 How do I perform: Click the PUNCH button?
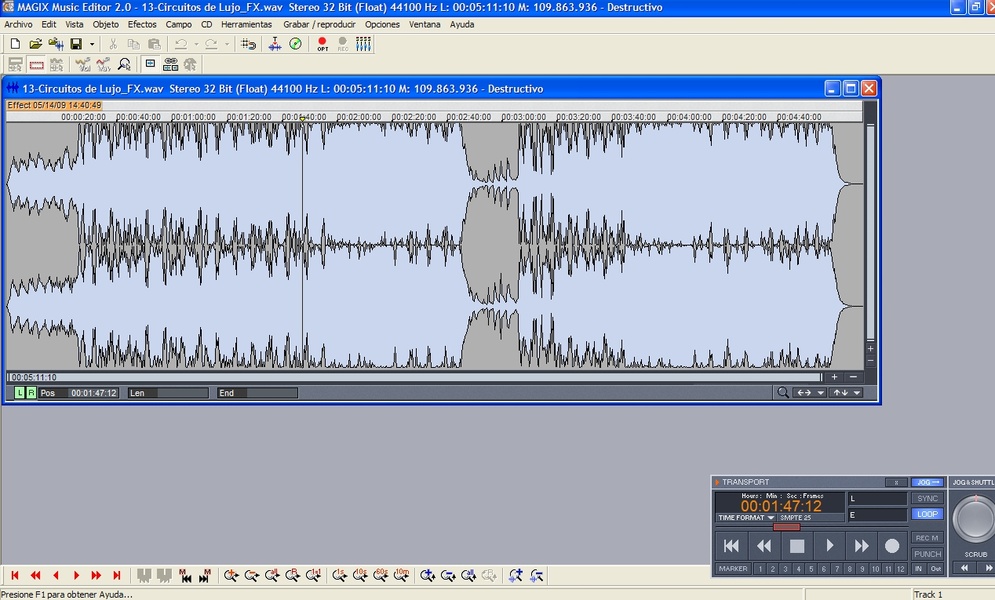tap(927, 554)
